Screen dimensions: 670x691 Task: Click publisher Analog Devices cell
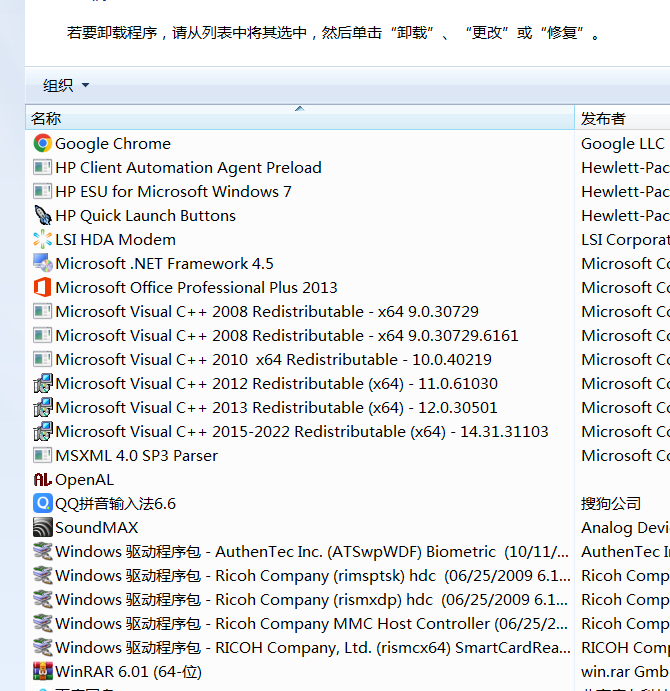pos(625,528)
